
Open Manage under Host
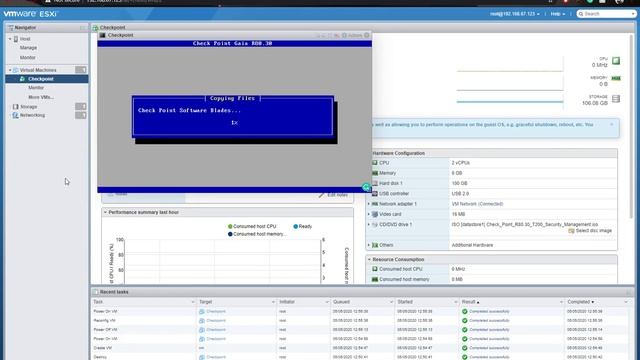(28, 48)
